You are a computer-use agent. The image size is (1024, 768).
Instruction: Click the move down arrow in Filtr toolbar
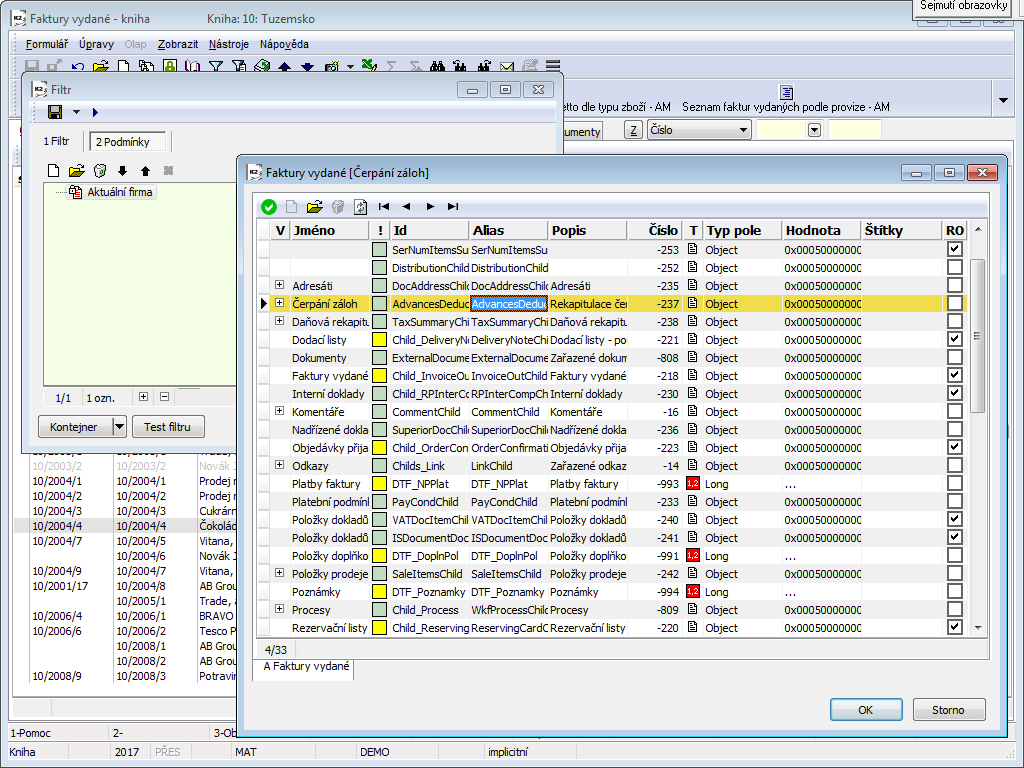(x=123, y=171)
